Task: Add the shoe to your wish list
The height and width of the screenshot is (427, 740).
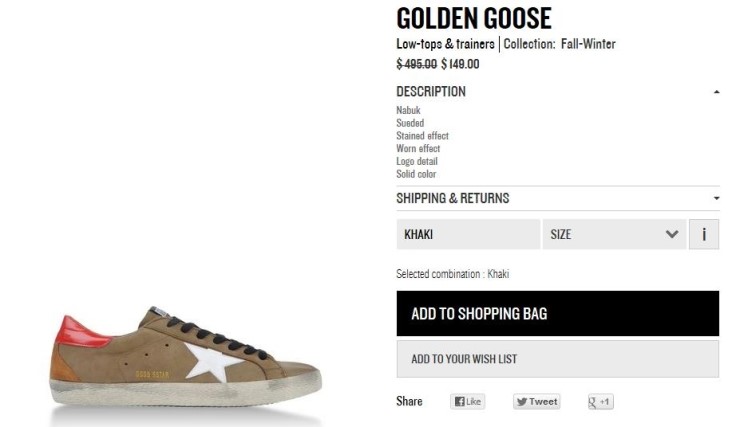Action: tap(557, 359)
